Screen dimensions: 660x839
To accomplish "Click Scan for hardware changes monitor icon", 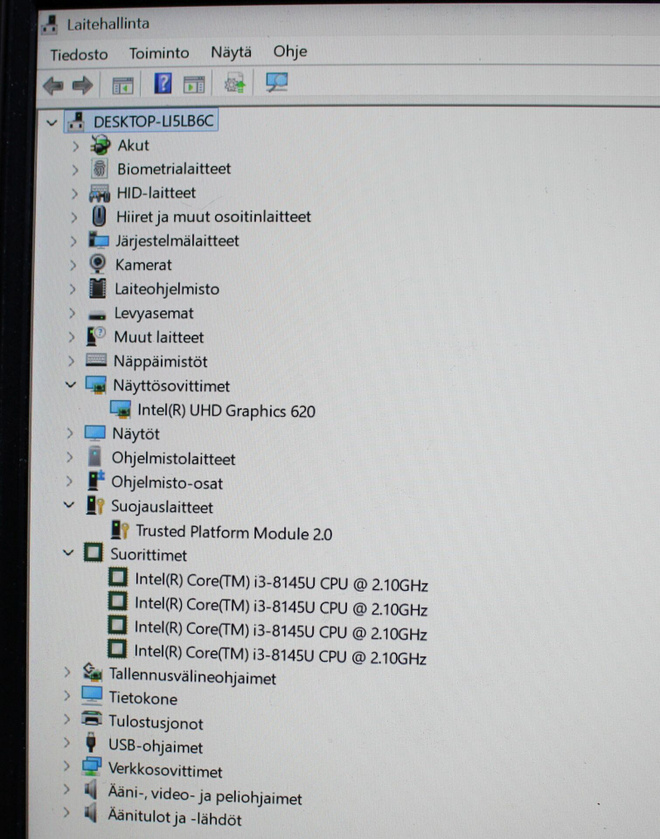I will pos(277,82).
